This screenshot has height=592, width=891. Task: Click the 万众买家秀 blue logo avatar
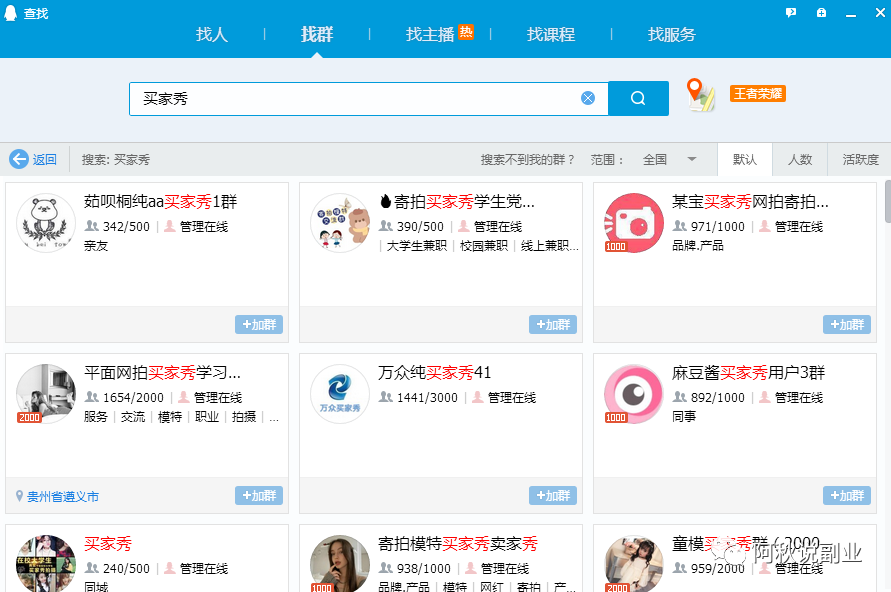coord(340,394)
